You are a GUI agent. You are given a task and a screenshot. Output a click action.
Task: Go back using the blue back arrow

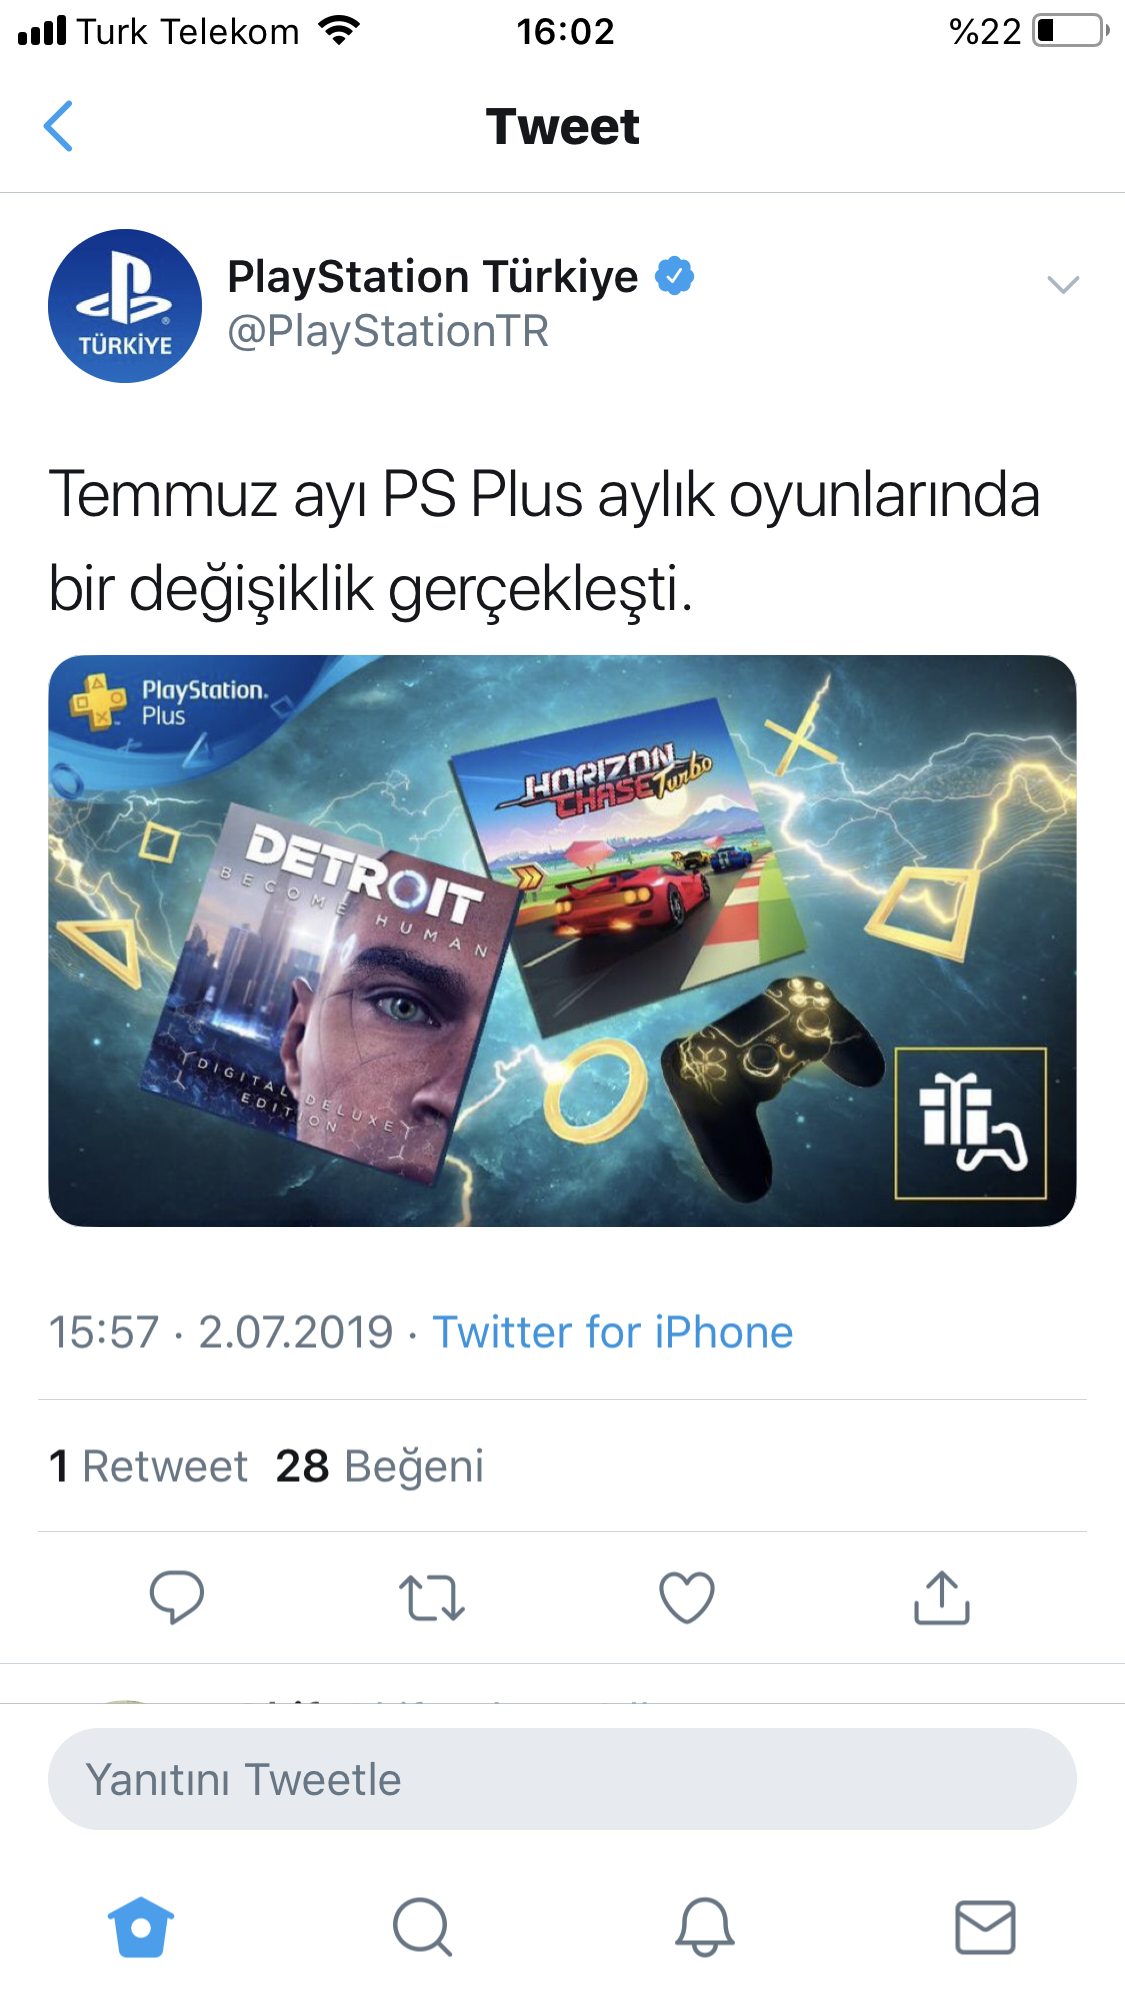click(58, 126)
